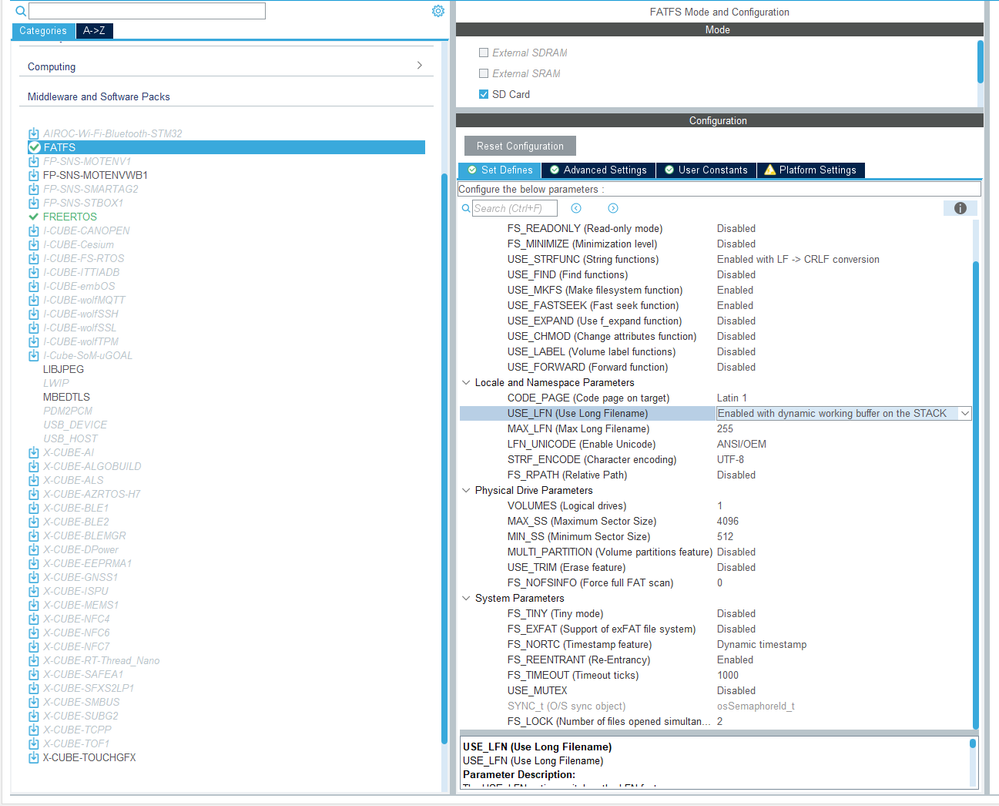The height and width of the screenshot is (806, 999).
Task: Click the parameter Search (Ctrl+F) field
Action: 515,208
